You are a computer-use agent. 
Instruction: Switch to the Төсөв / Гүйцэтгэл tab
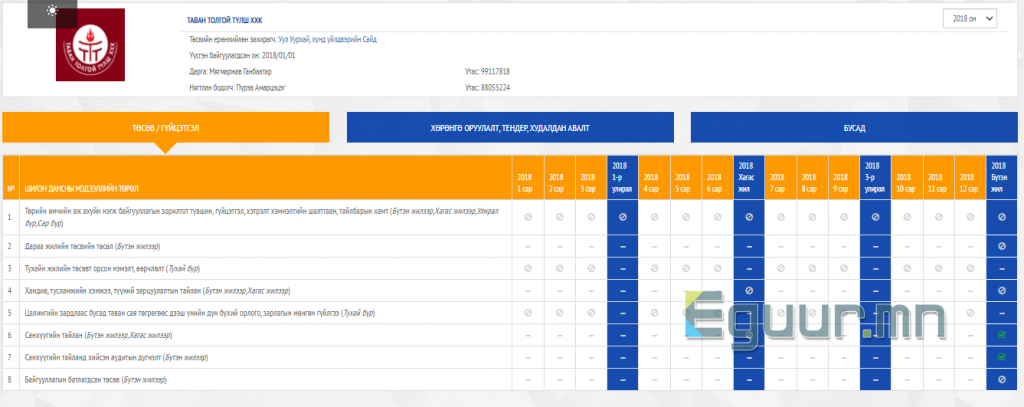click(x=165, y=128)
